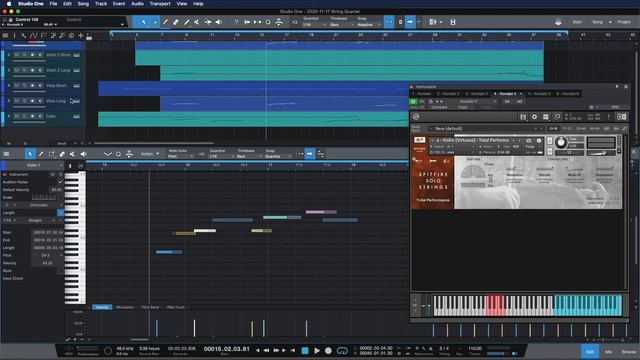The image size is (640, 360).
Task: Click the tempo value 110.00 in transport
Action: pos(475,349)
